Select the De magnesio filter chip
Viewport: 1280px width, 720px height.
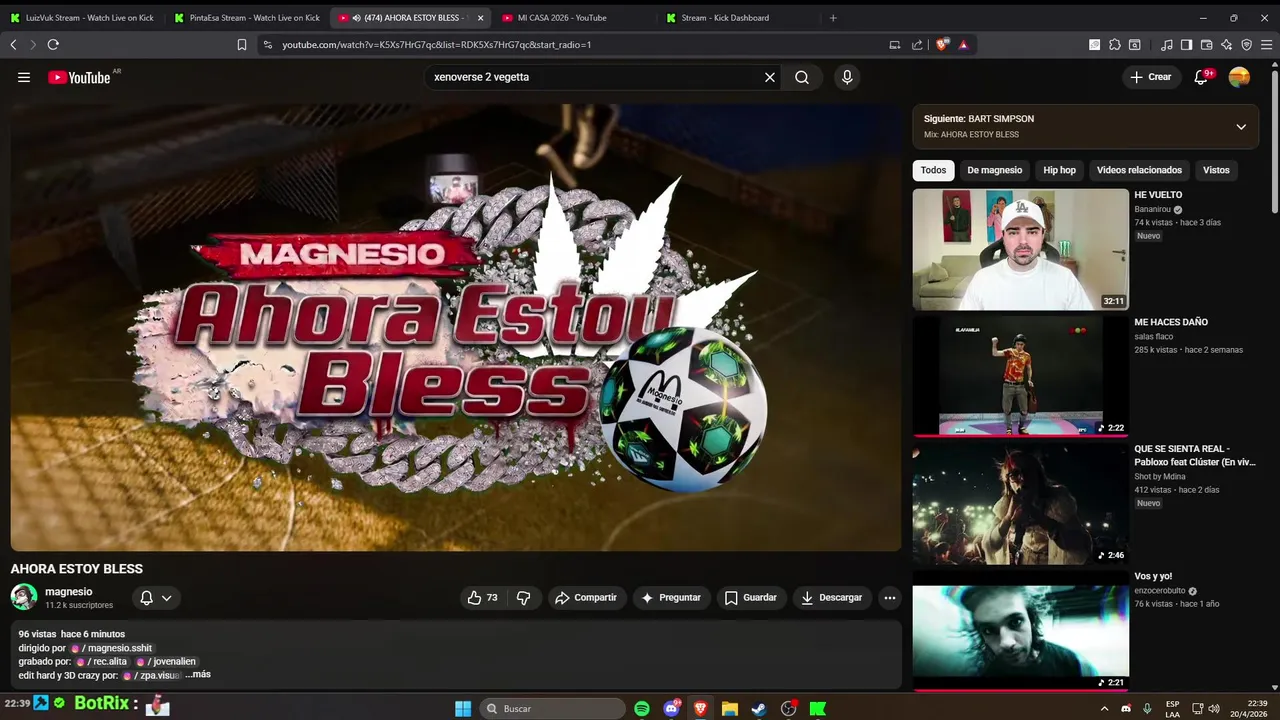pos(995,170)
